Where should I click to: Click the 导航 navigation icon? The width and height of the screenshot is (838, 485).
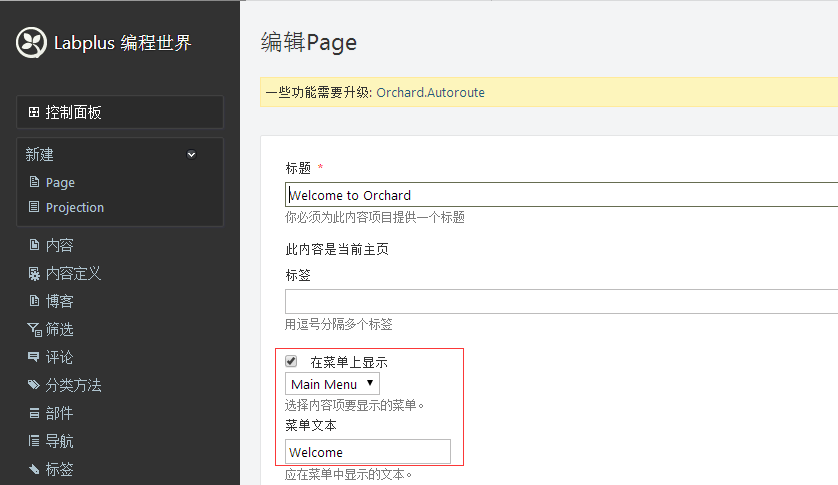coord(34,441)
